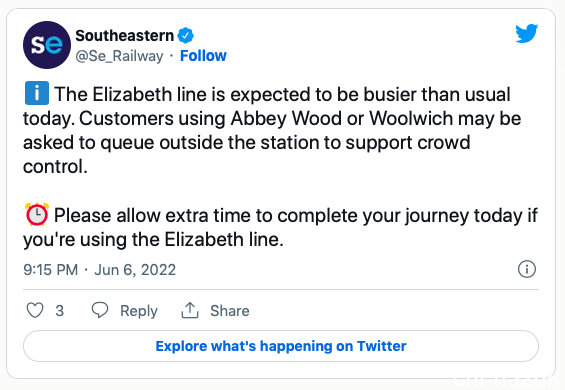The width and height of the screenshot is (565, 390).
Task: Open the 9:15 PM Jun 6, 2022 timestamp
Action: (99, 270)
